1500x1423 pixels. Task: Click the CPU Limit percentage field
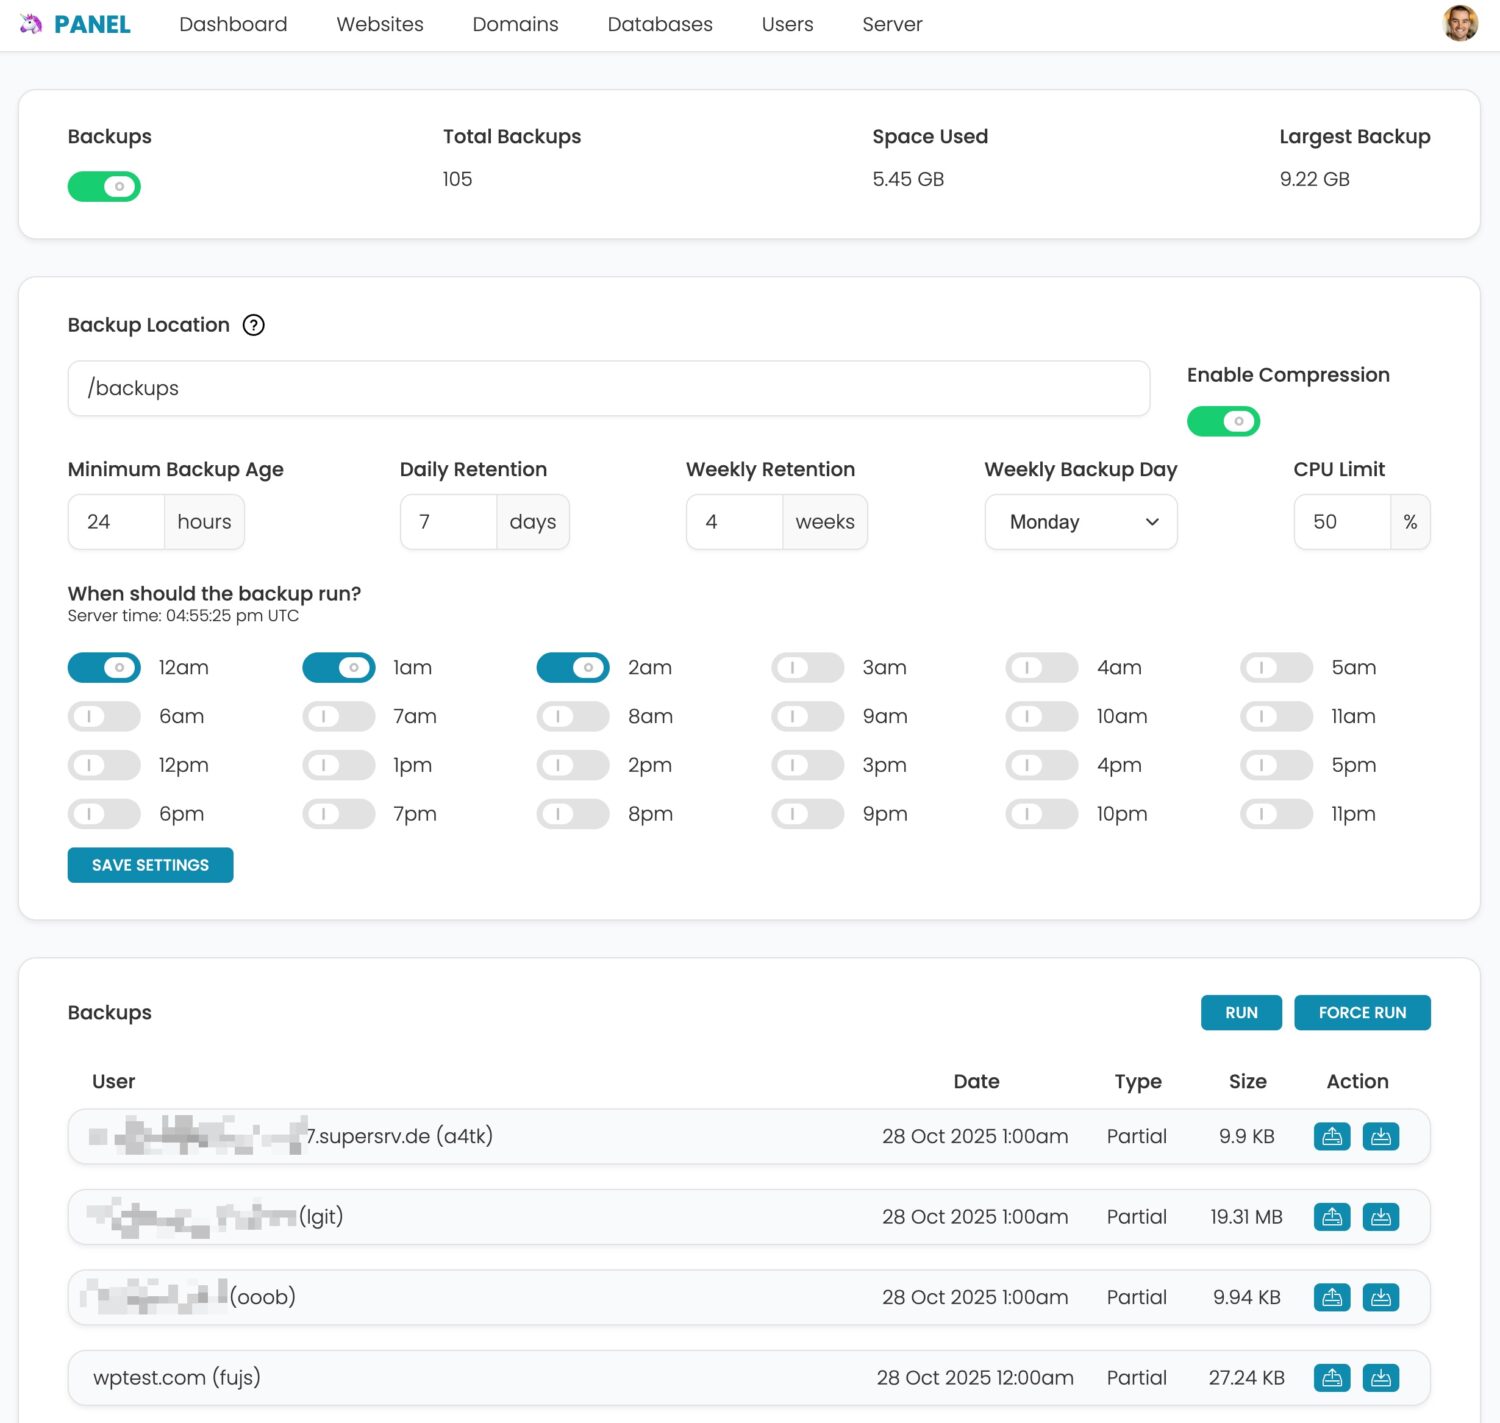click(x=1341, y=522)
